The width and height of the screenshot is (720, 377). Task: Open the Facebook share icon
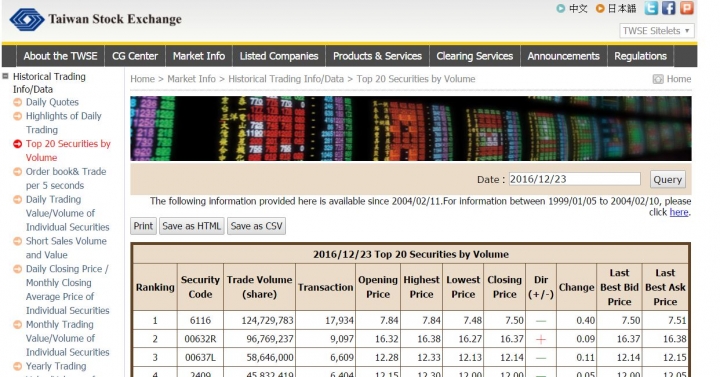point(669,8)
